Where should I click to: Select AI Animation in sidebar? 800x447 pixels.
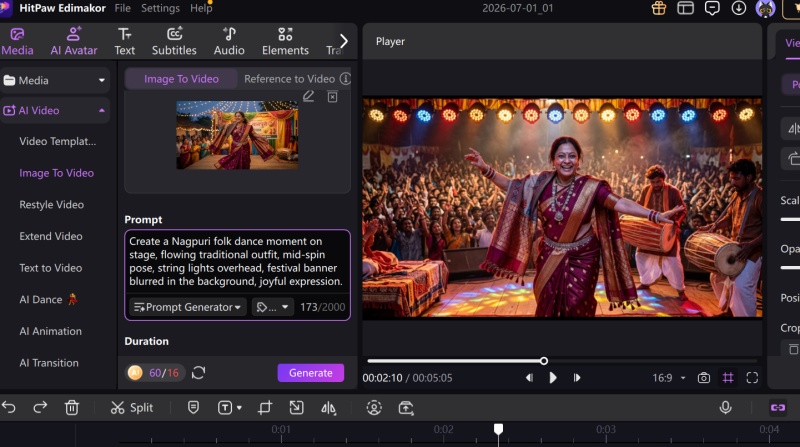click(x=51, y=331)
